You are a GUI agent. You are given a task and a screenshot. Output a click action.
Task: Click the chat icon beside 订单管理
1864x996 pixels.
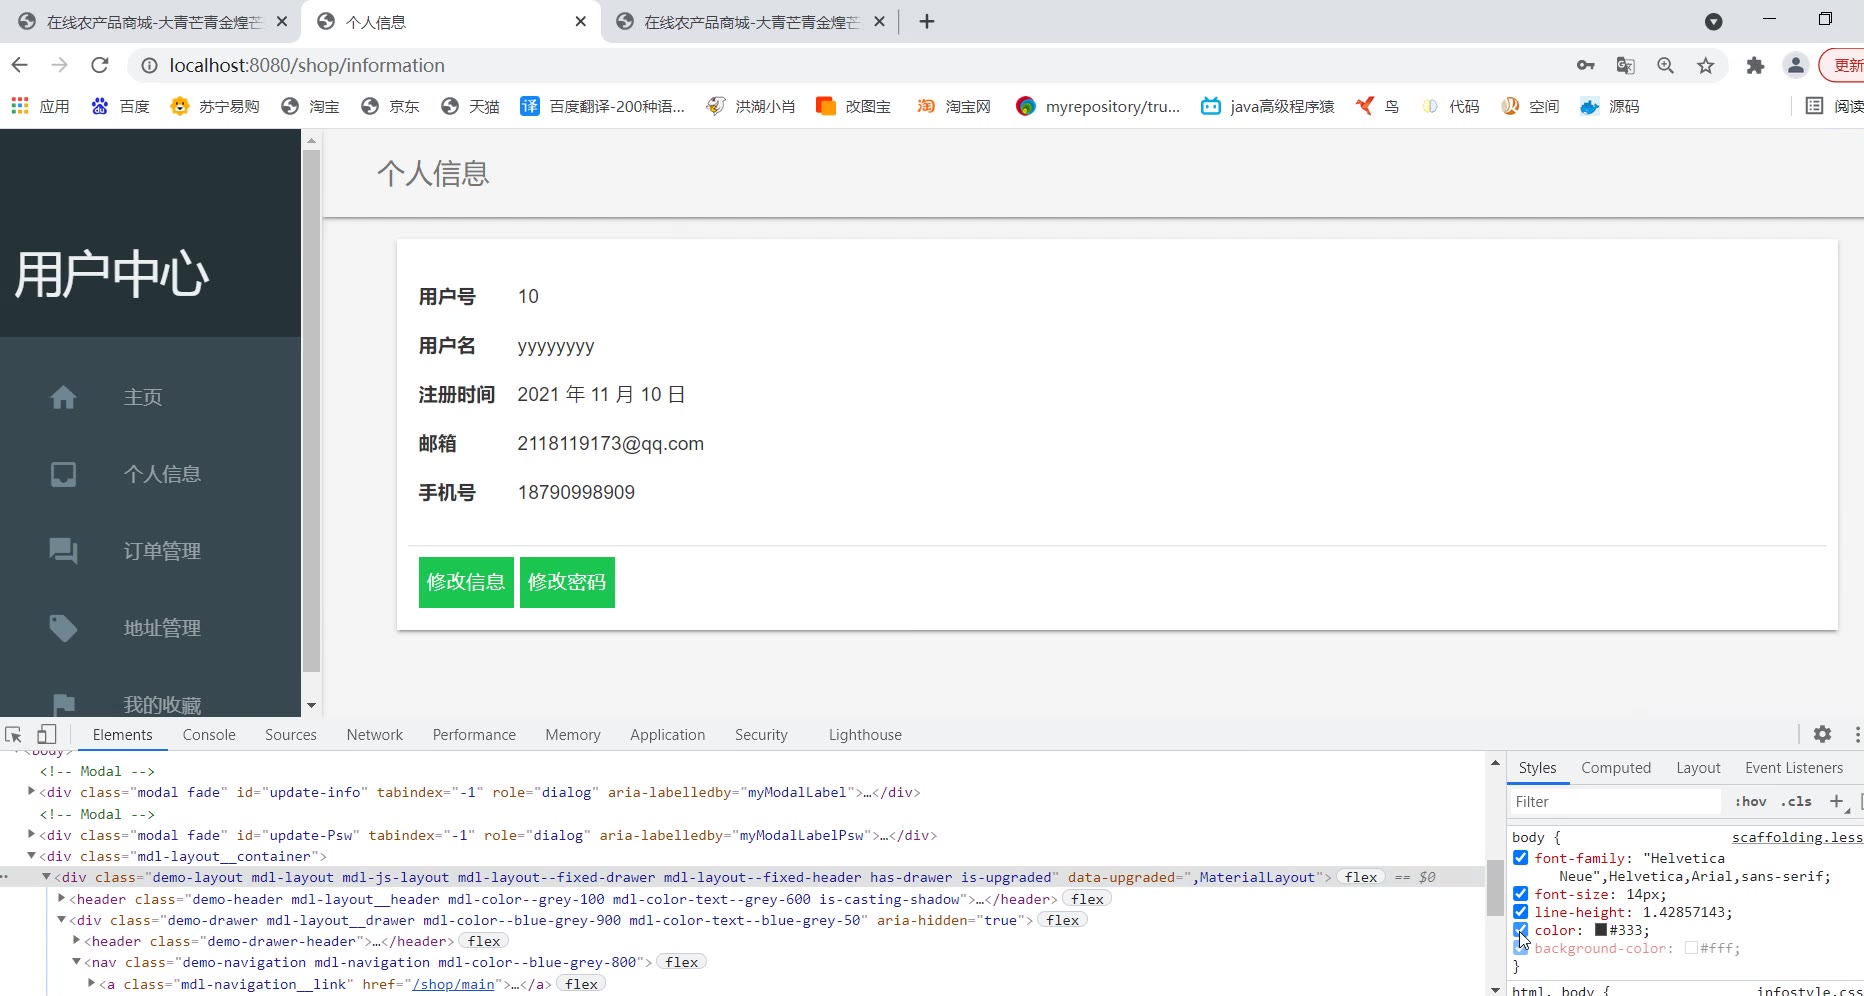[63, 551]
